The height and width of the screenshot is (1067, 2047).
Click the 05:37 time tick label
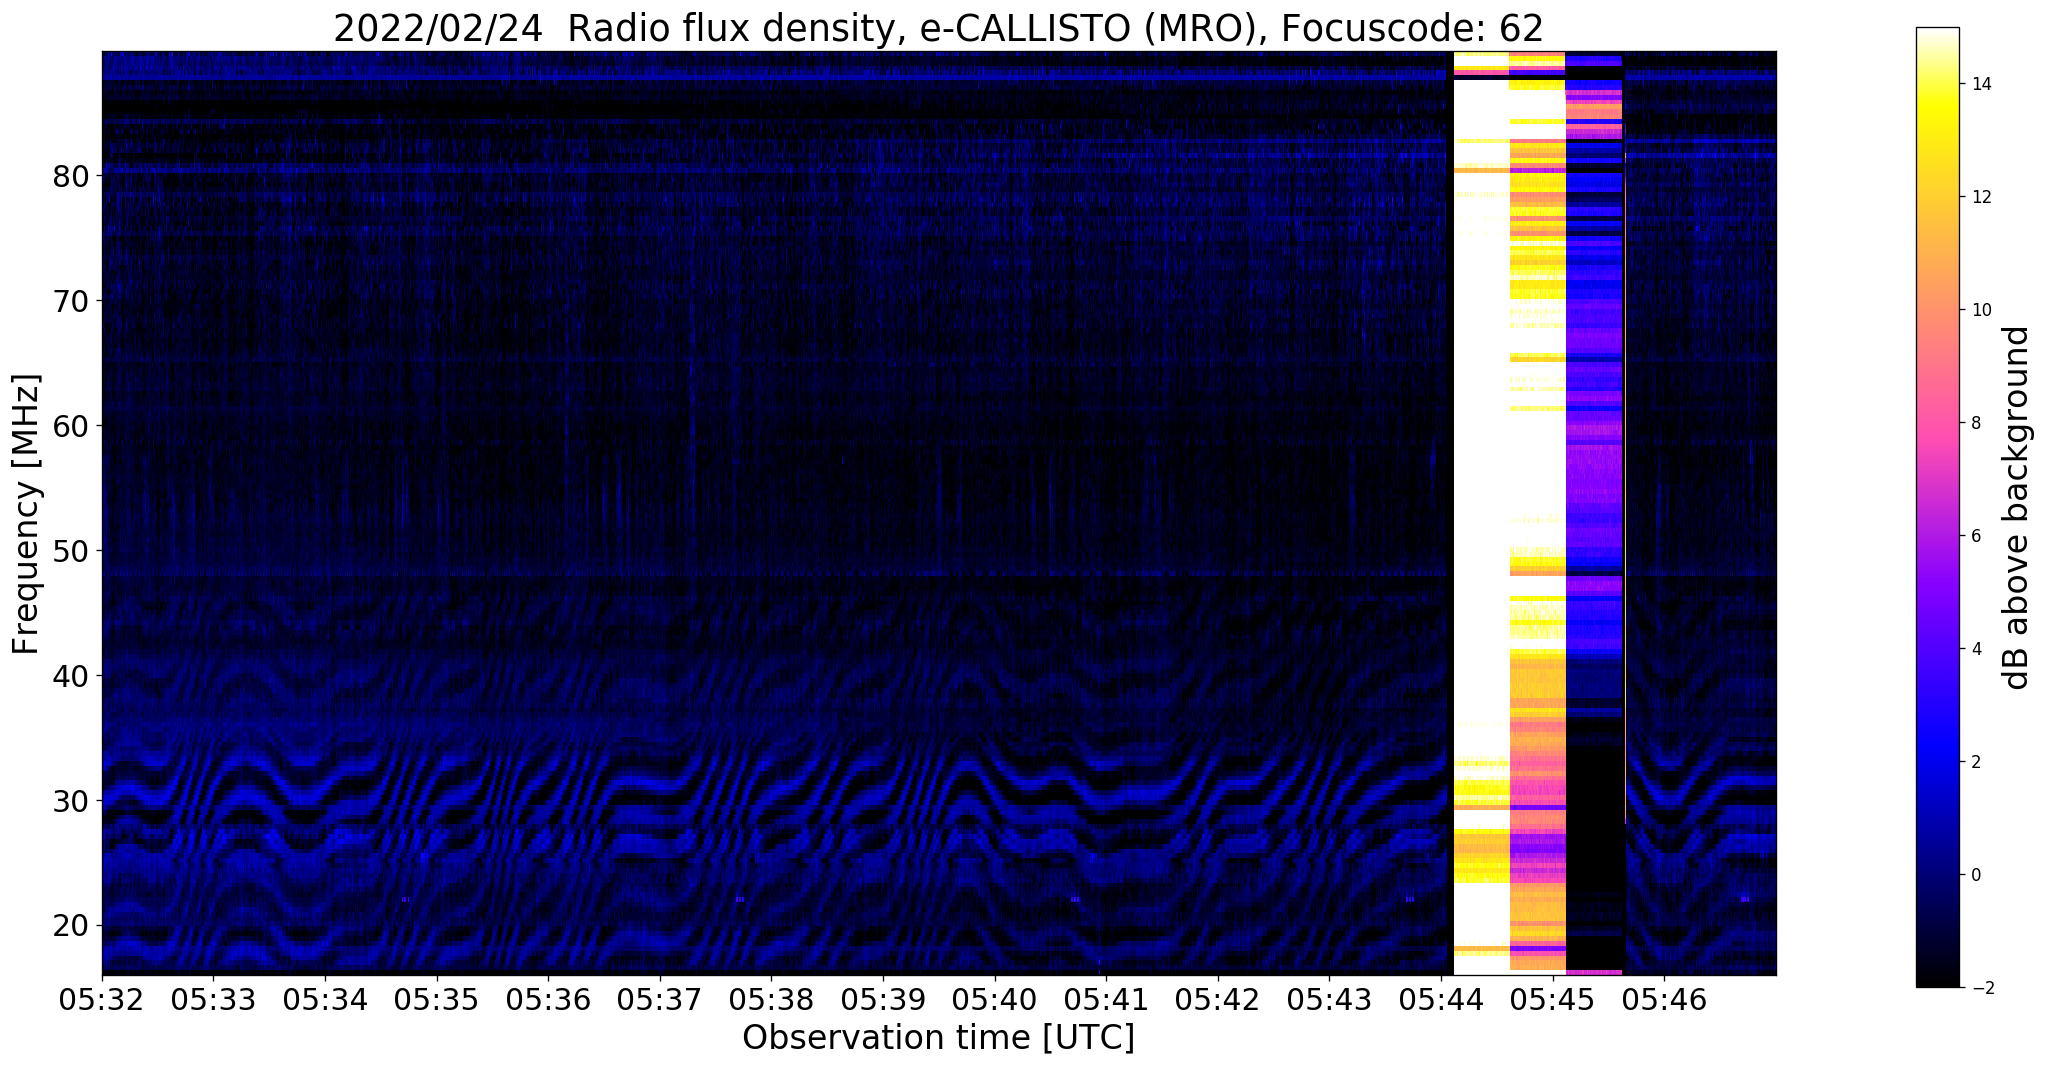pyautogui.click(x=660, y=998)
